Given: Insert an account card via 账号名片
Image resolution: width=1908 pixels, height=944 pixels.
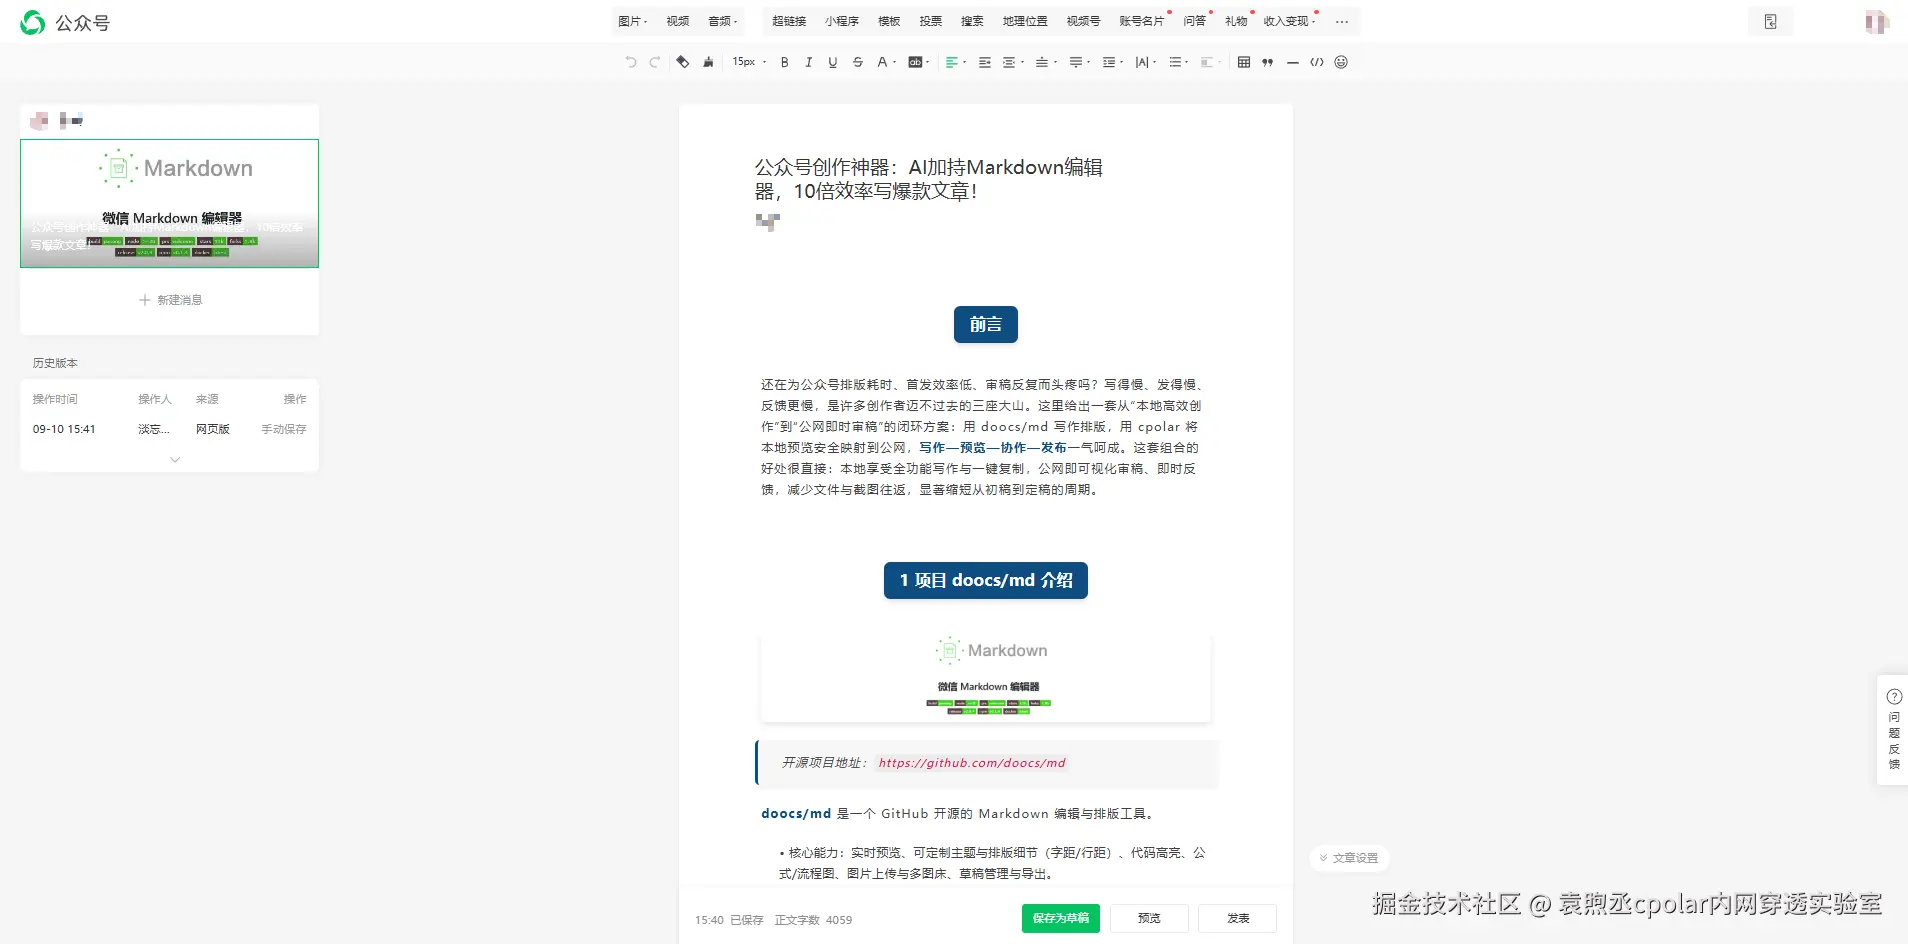Looking at the screenshot, I should click(1142, 21).
